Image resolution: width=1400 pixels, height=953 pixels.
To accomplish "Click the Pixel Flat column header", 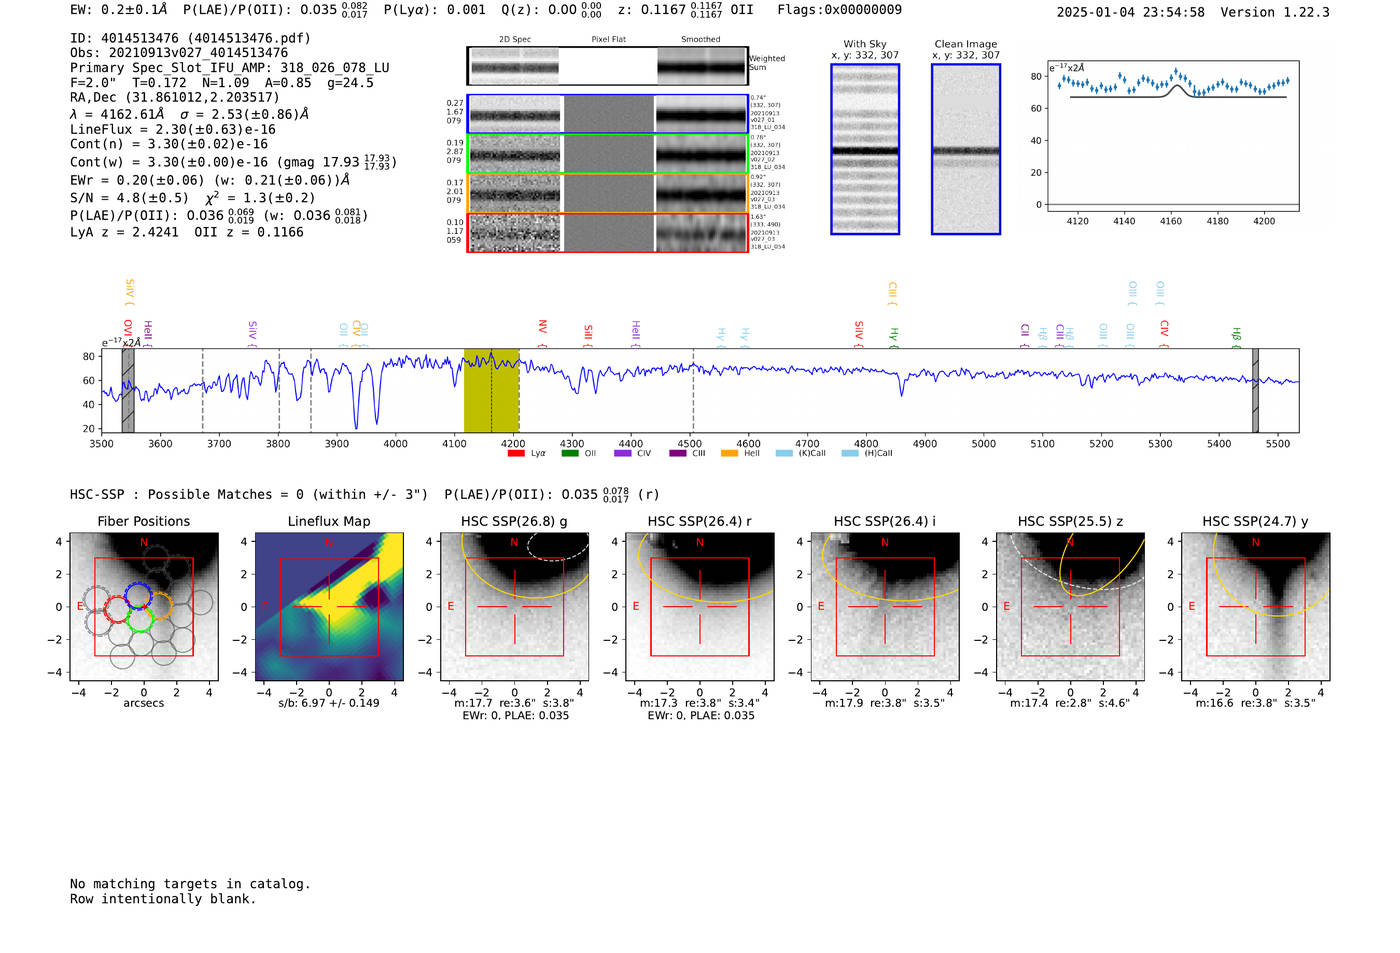I will pos(608,39).
